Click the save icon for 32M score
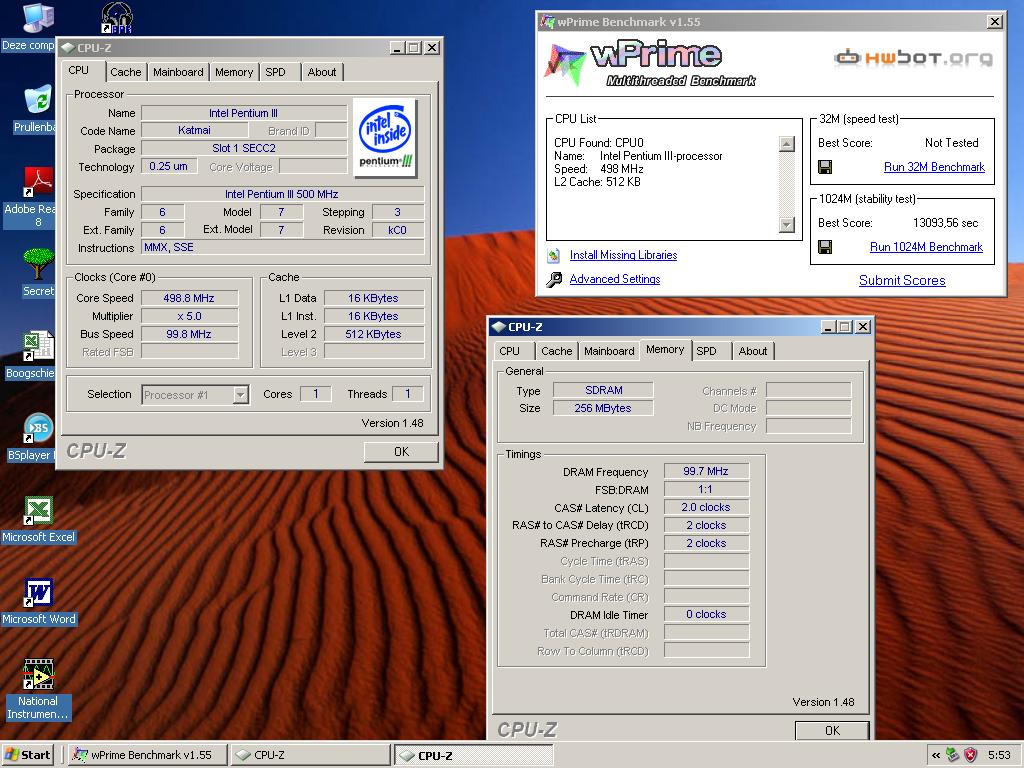This screenshot has height=768, width=1024. tap(825, 167)
